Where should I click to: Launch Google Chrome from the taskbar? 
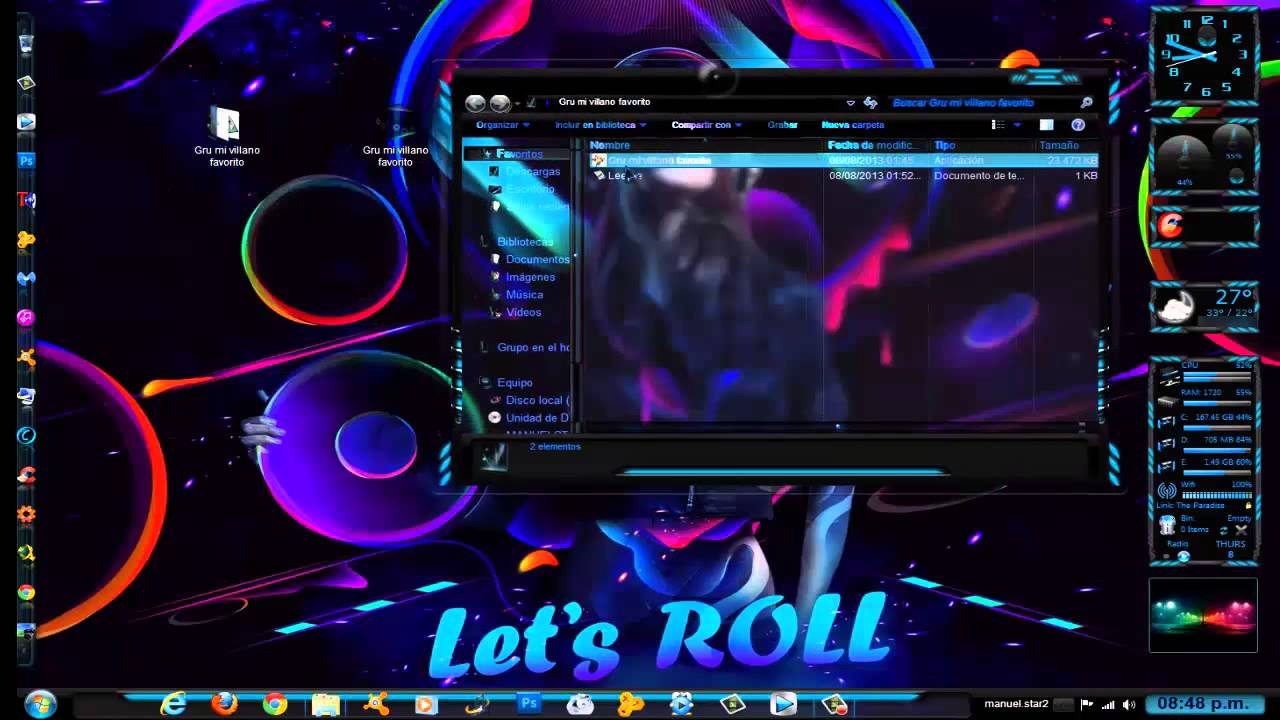(x=275, y=704)
